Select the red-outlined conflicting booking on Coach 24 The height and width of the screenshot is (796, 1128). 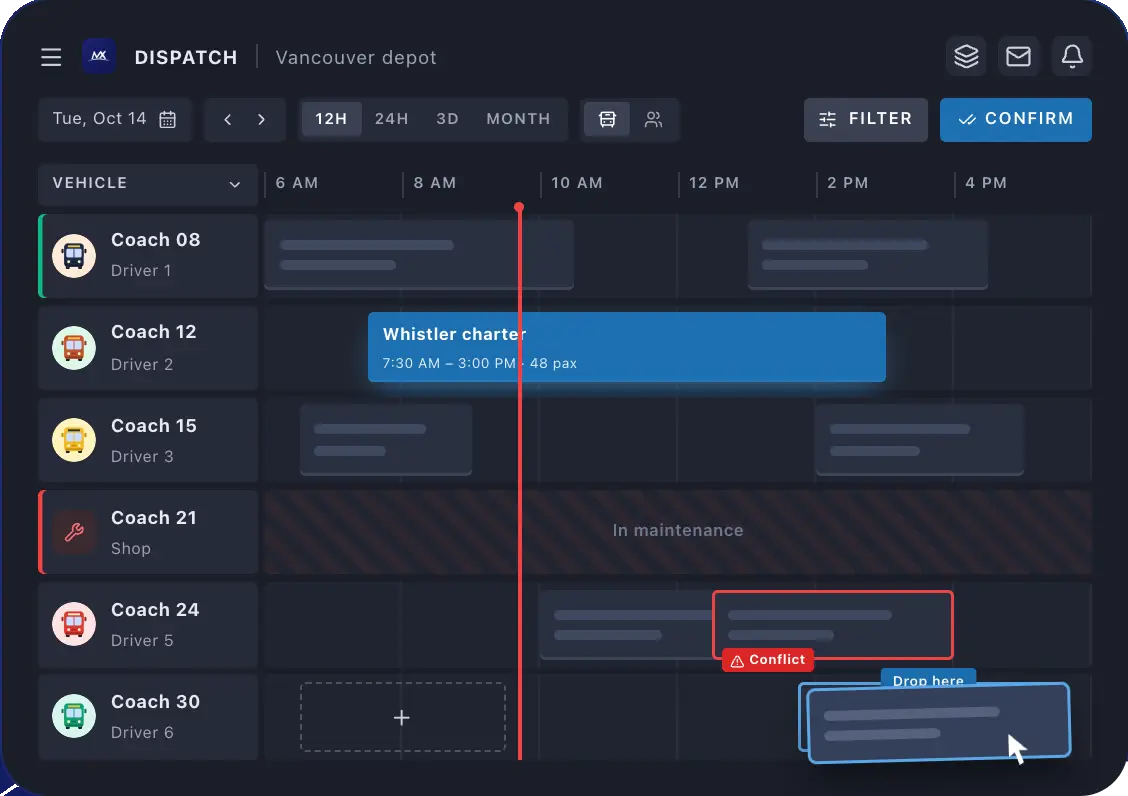pyautogui.click(x=833, y=625)
